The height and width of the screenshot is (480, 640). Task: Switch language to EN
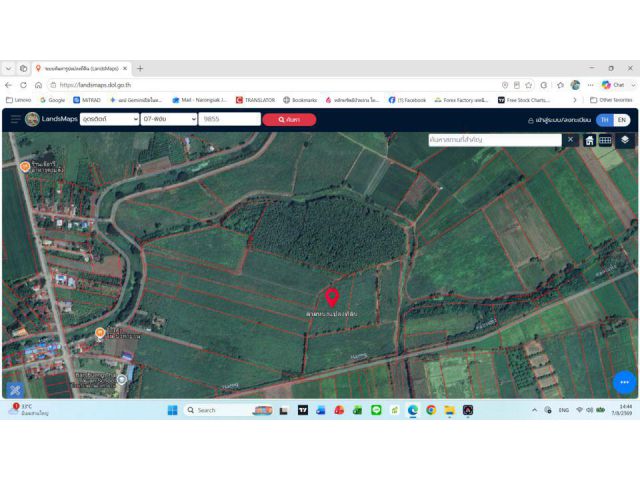pos(622,120)
